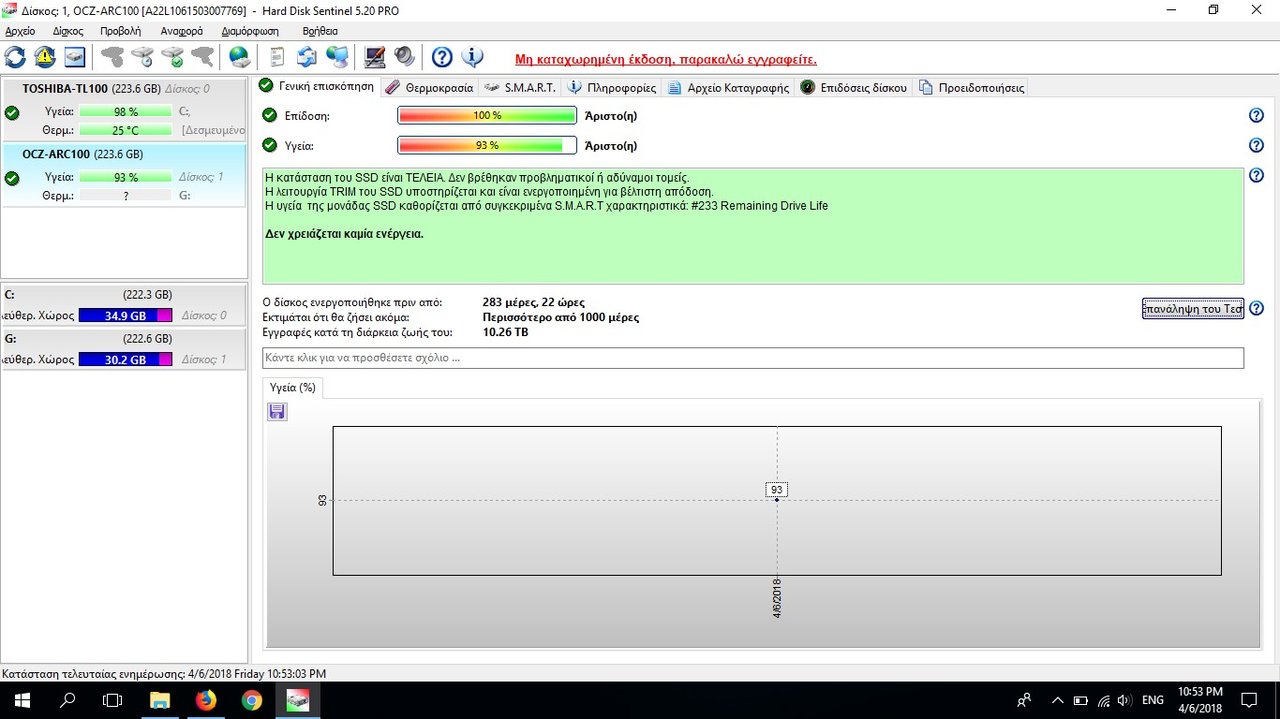
Task: Open the Διαμόρφωση menu
Action: tap(250, 31)
